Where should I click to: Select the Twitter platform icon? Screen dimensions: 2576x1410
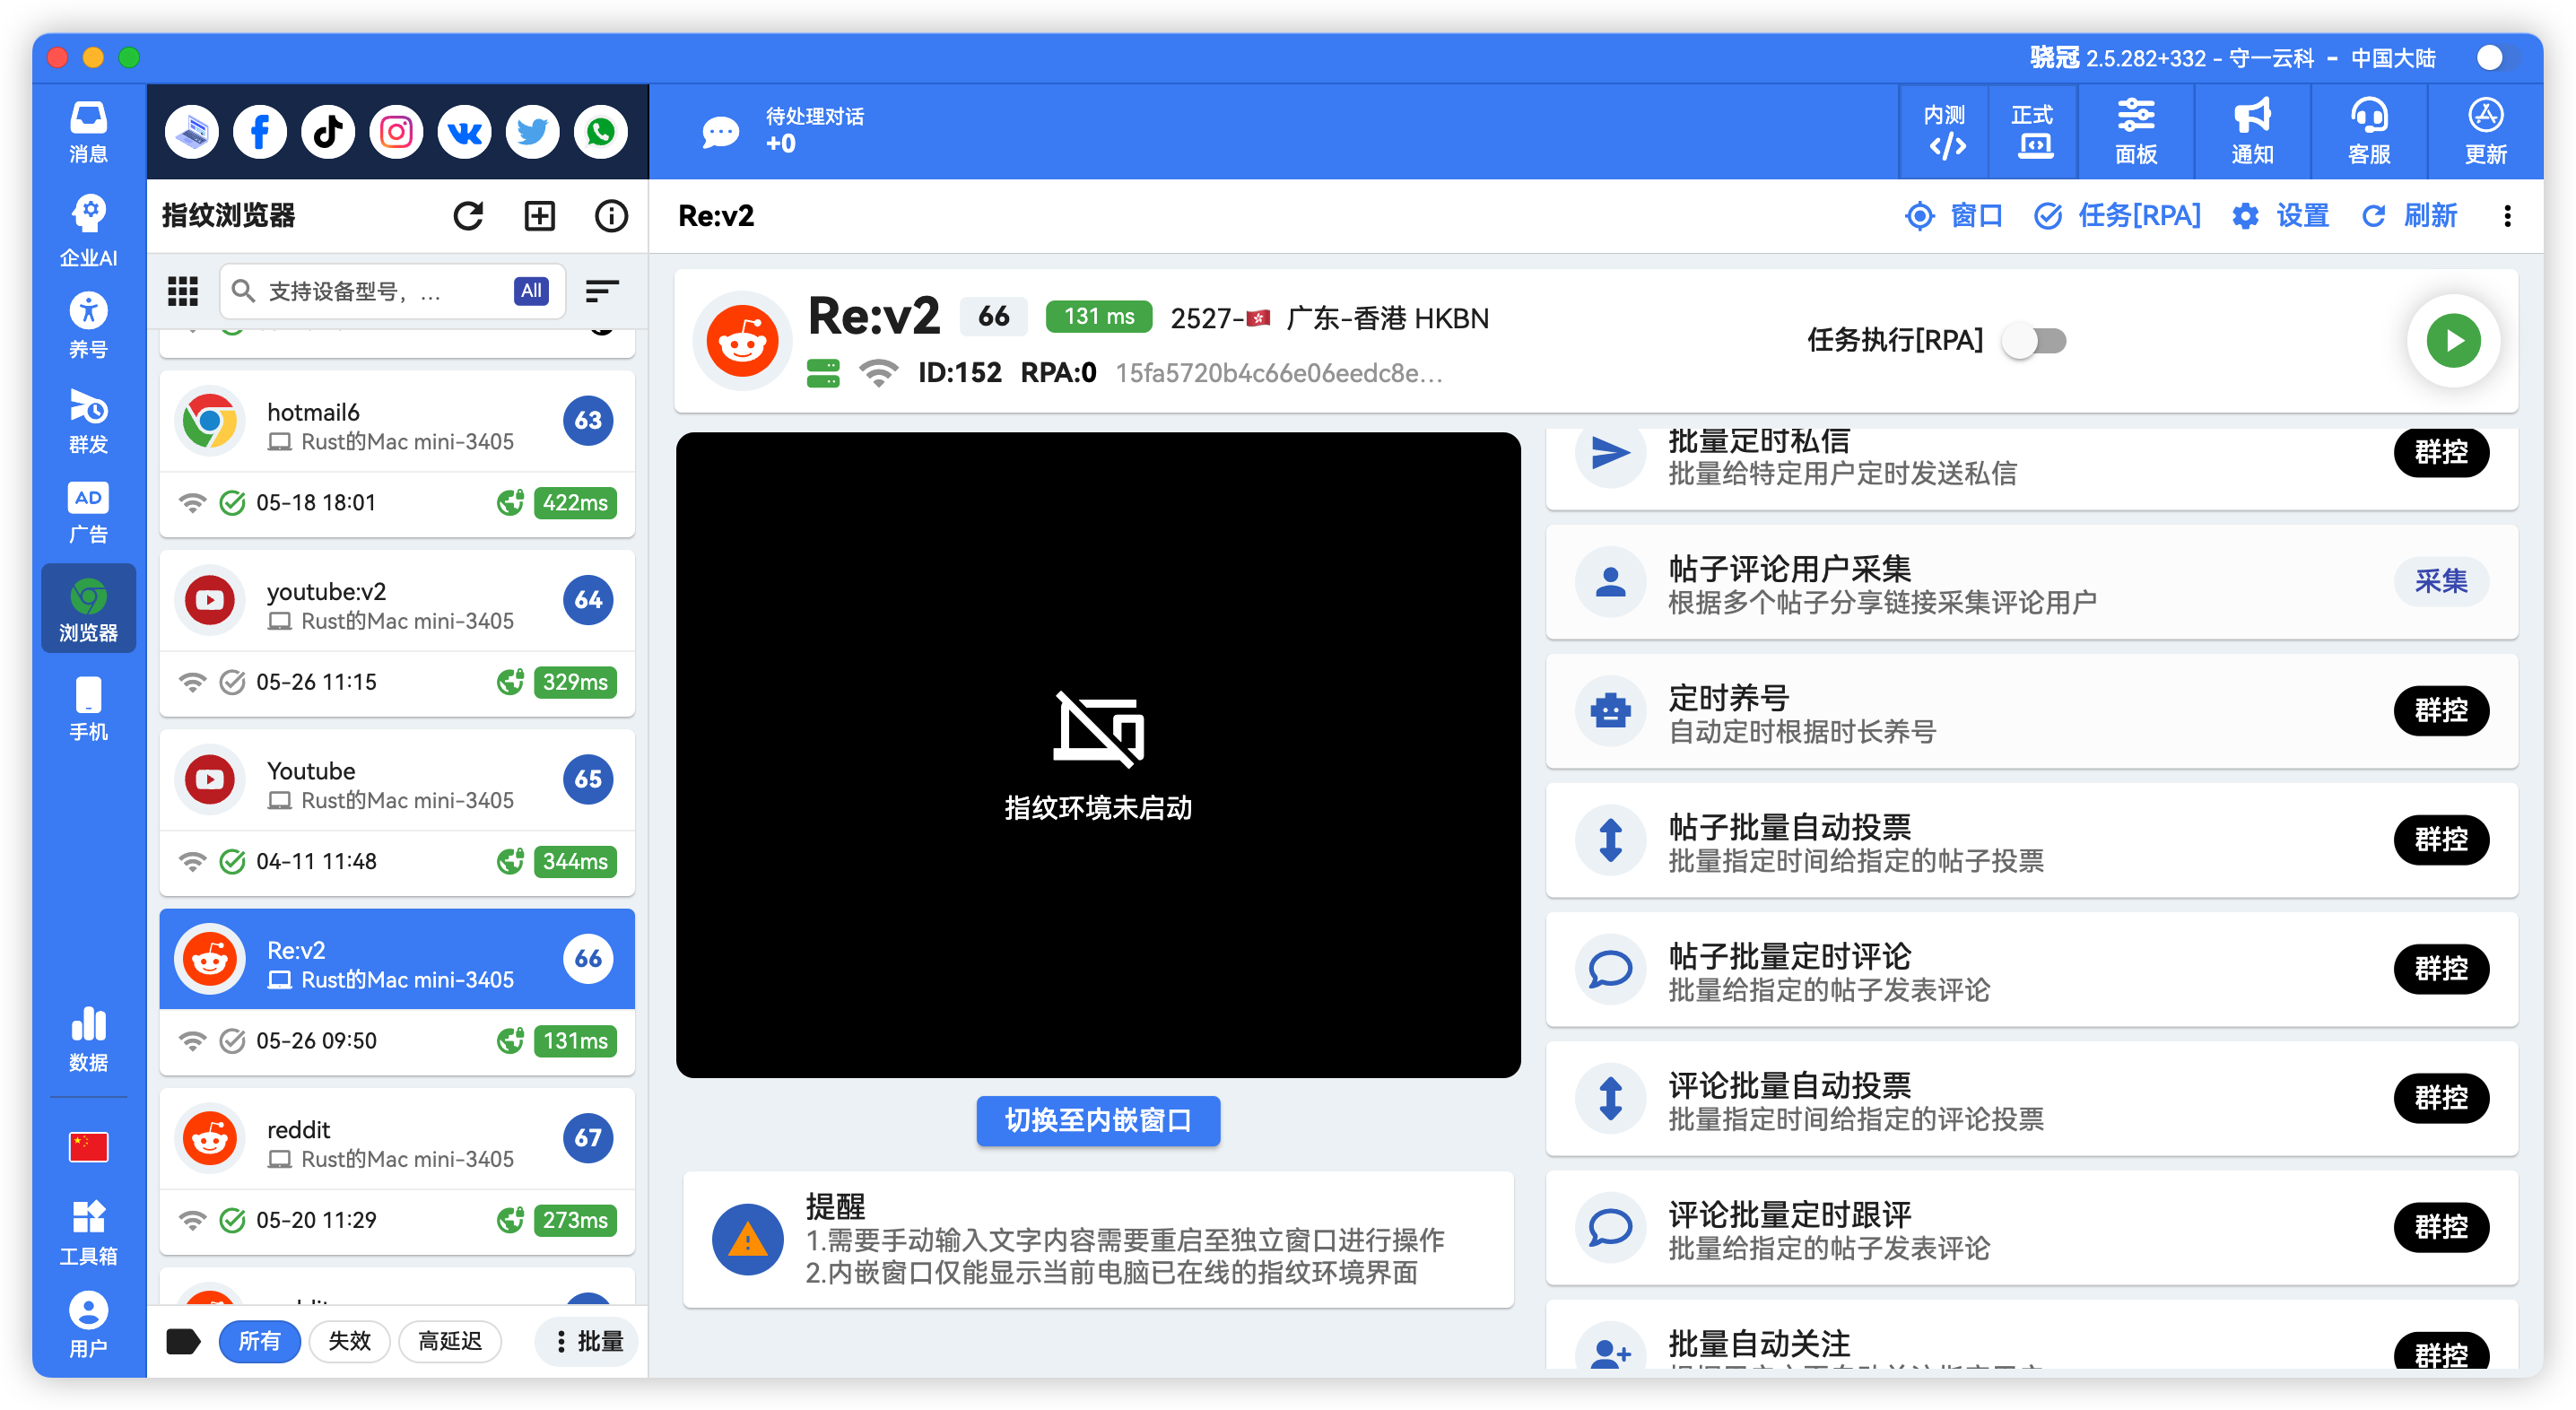coord(532,132)
